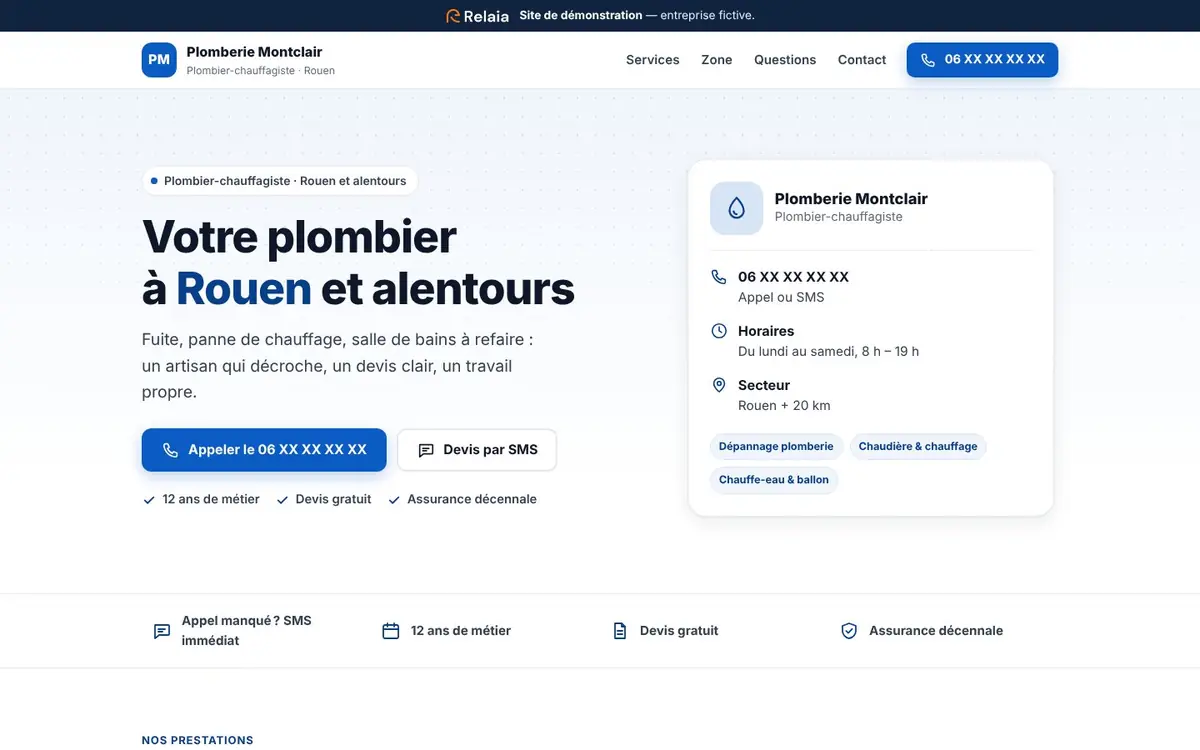Viewport: 1200px width, 750px height.
Task: Open the Plomberie Montclair header brand name
Action: point(254,52)
